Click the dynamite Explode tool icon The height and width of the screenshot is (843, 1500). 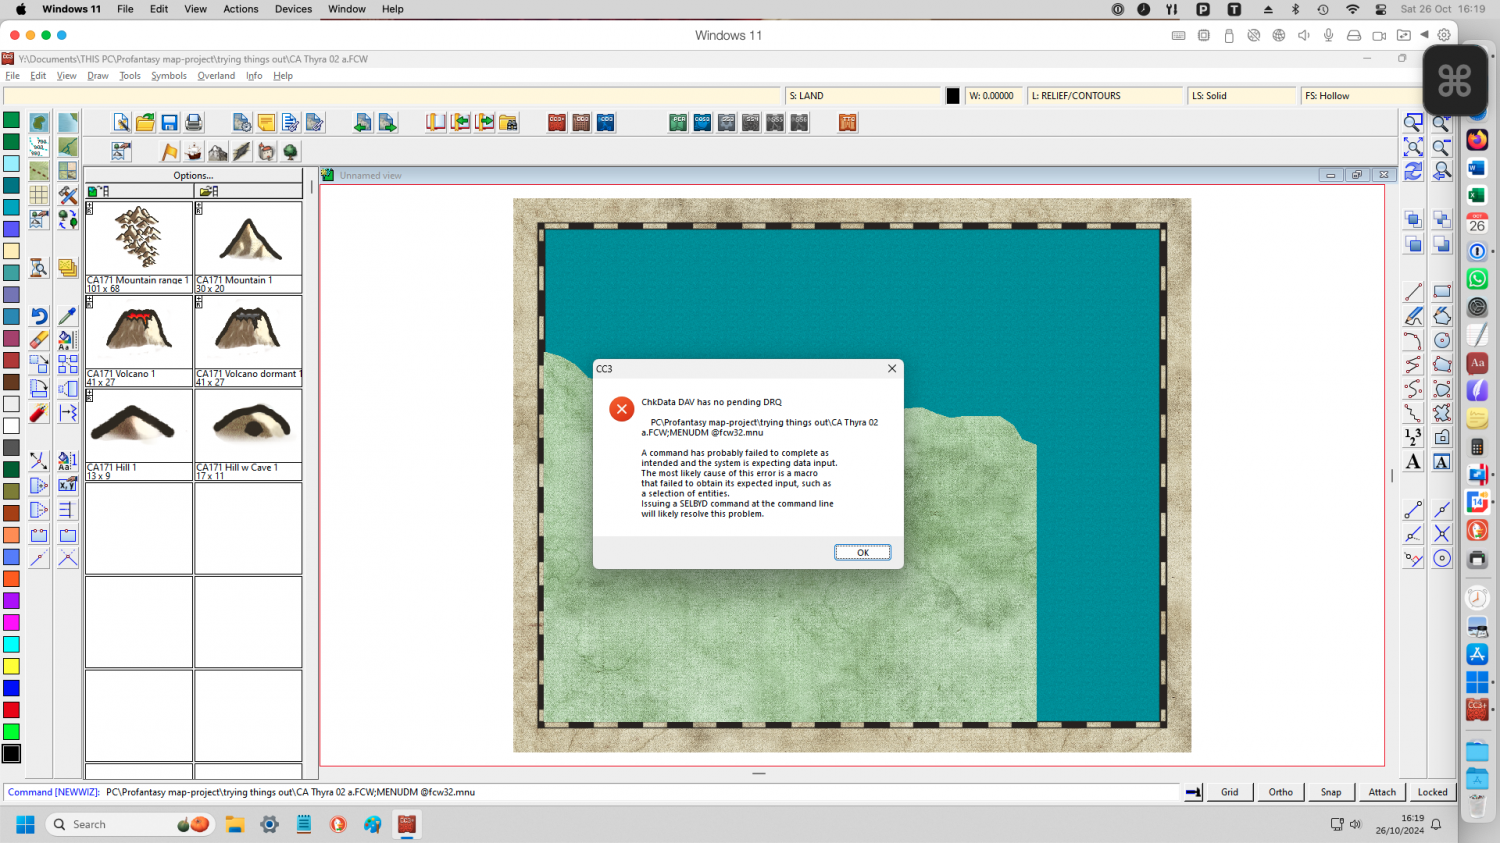point(39,413)
